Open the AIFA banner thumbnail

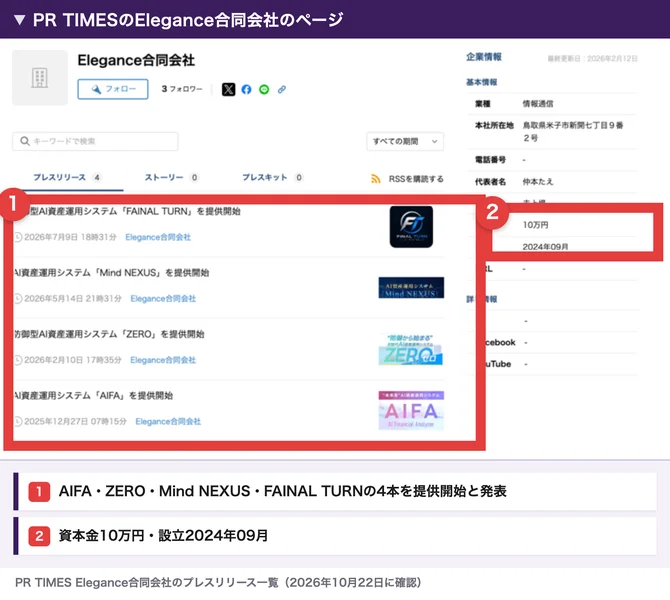pos(411,410)
